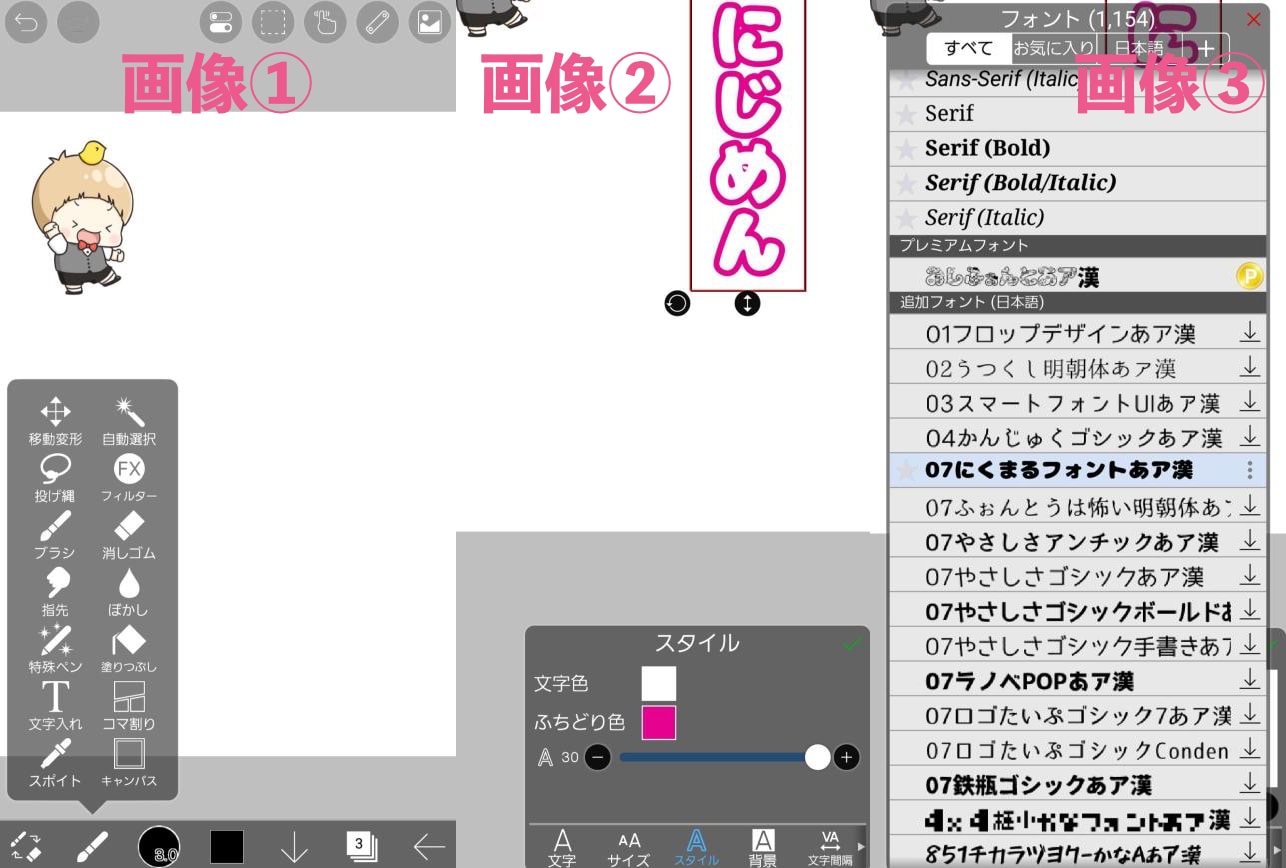Viewport: 1286px width, 868px height.
Task: Download the 01フロップデザイン font
Action: [x=1250, y=333]
